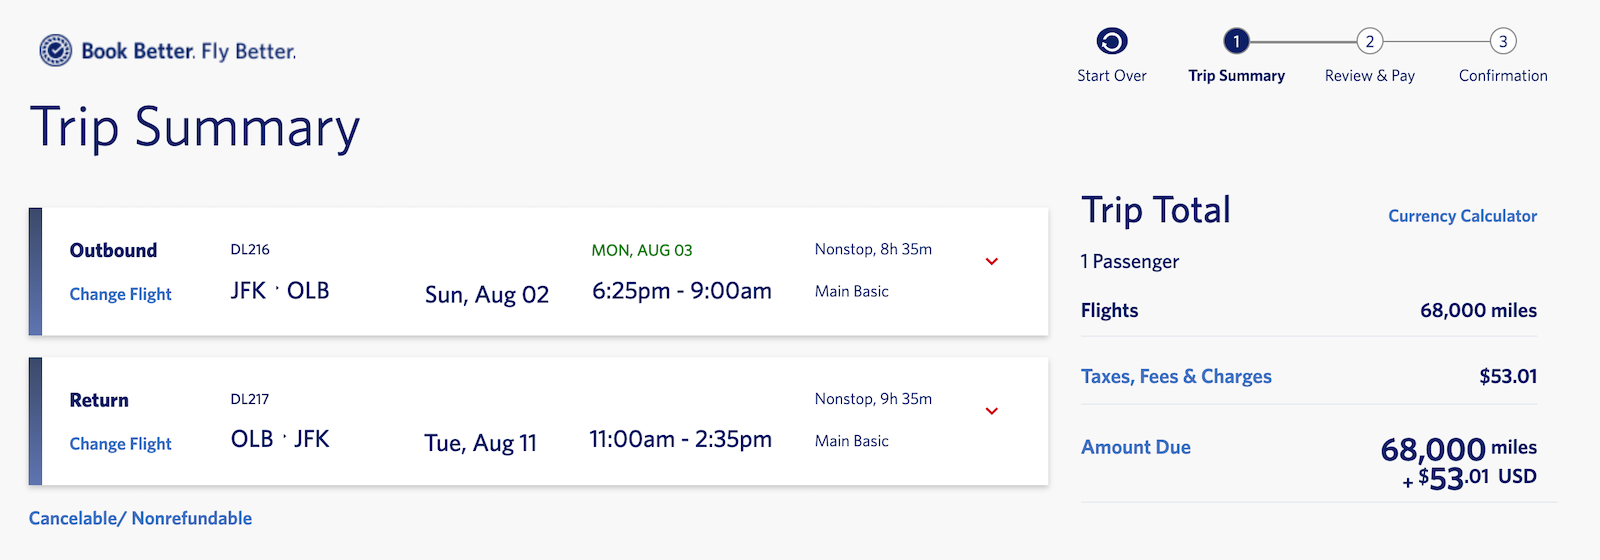Select step 3 circle for Confirmation
The image size is (1600, 560).
point(1503,41)
